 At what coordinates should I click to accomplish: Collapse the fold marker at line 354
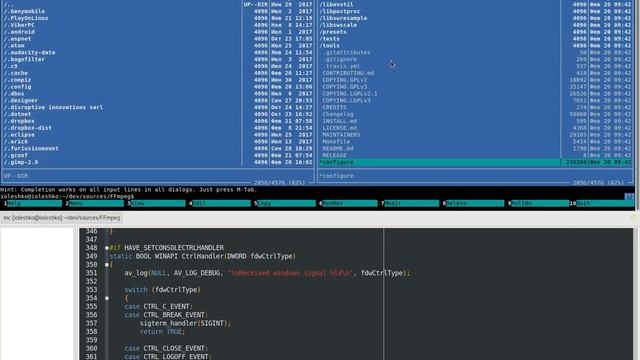107,298
